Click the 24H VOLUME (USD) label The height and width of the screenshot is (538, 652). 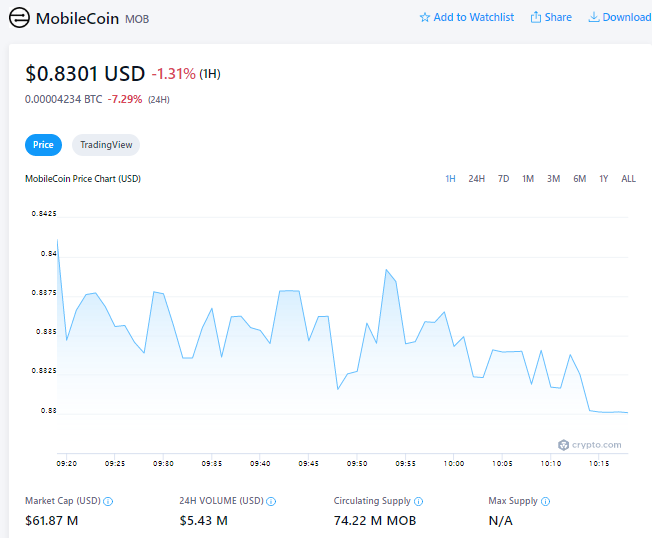[222, 501]
